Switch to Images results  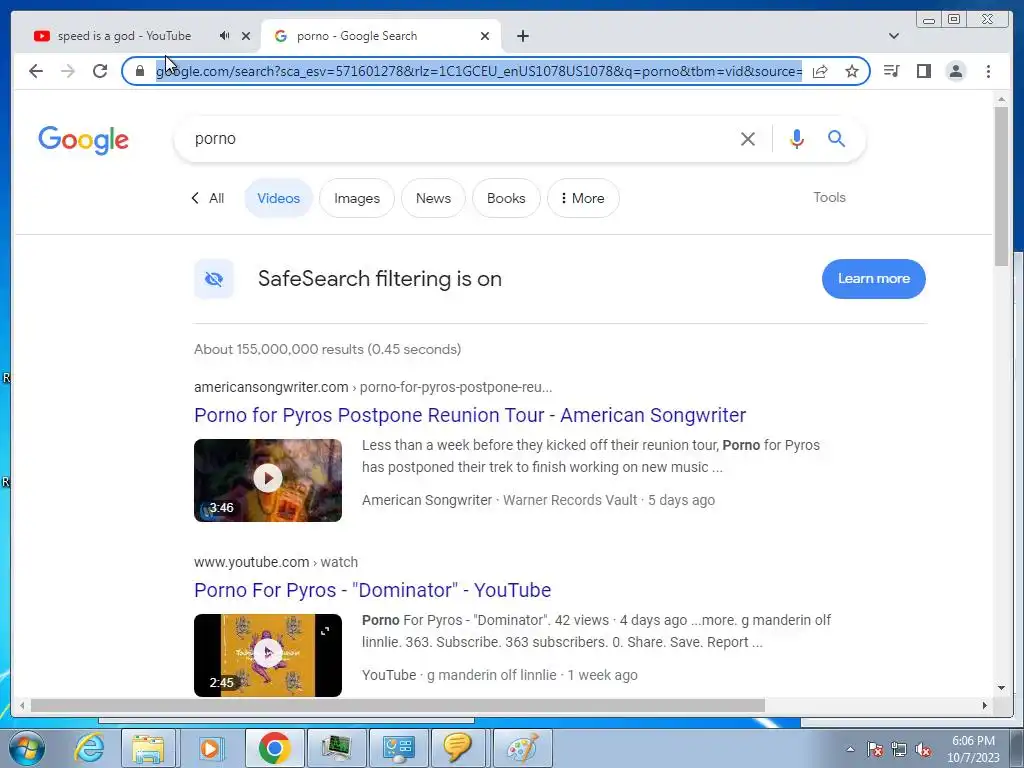[357, 198]
